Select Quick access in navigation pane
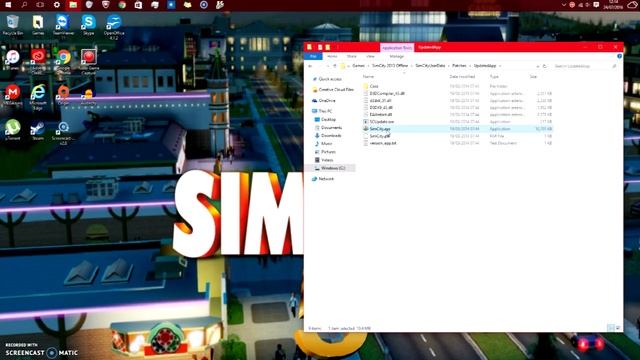This screenshot has width=640, height=360. tap(330, 79)
